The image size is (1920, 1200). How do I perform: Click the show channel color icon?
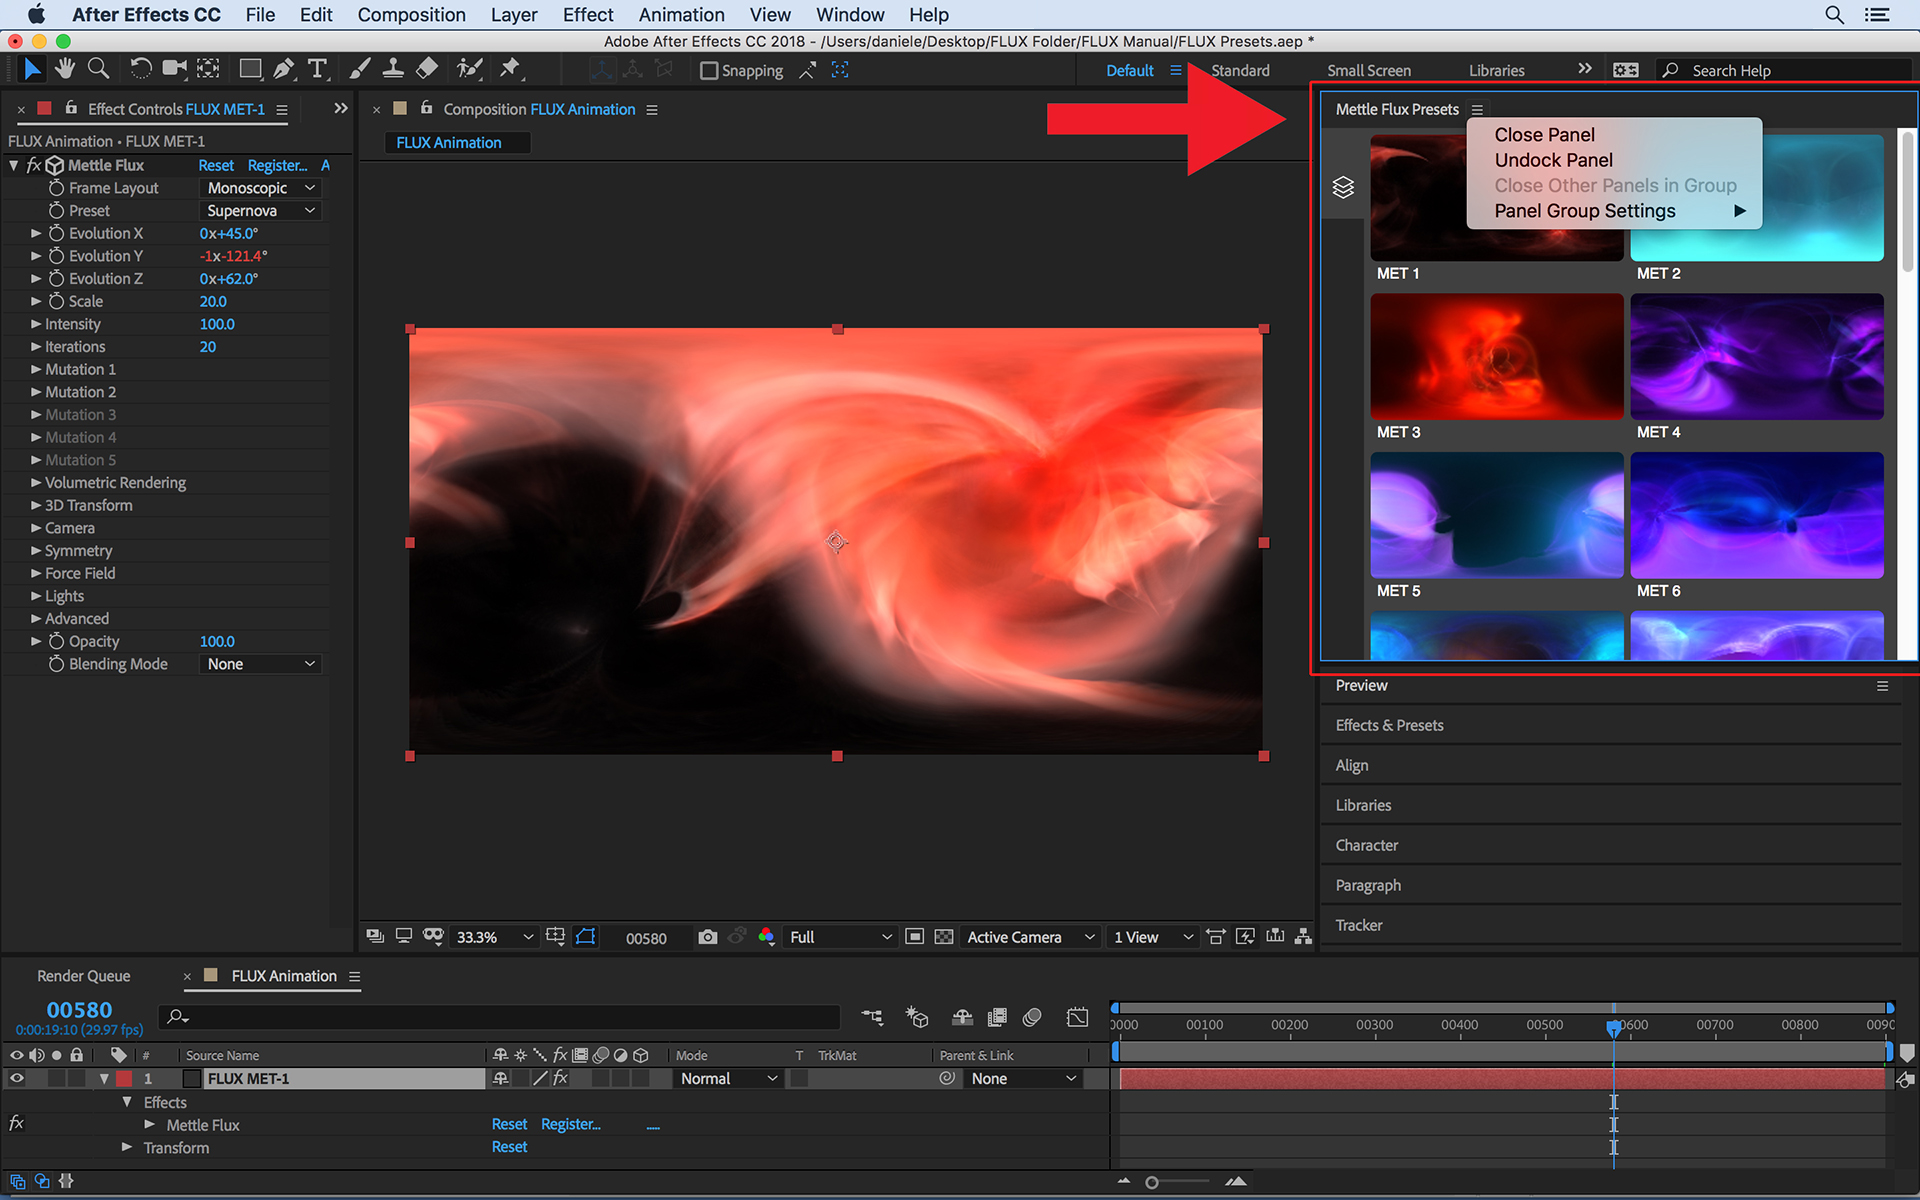point(766,937)
